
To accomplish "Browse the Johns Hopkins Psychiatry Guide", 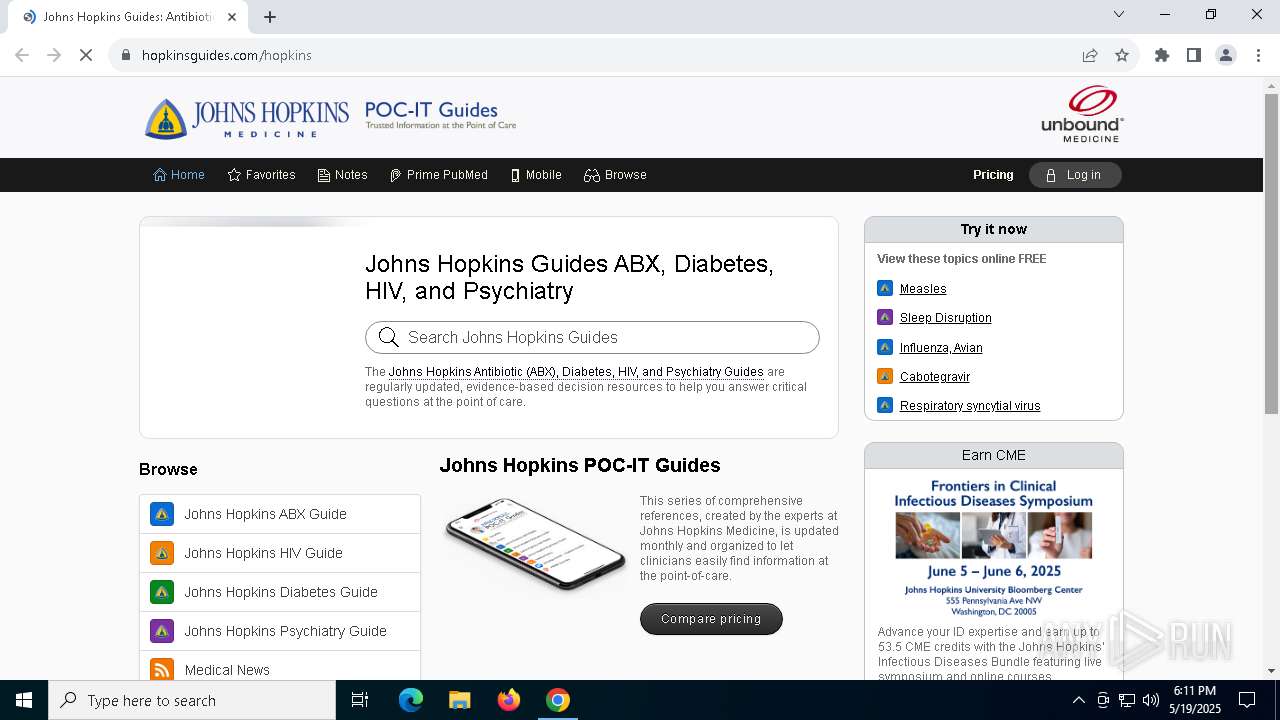I will [280, 631].
